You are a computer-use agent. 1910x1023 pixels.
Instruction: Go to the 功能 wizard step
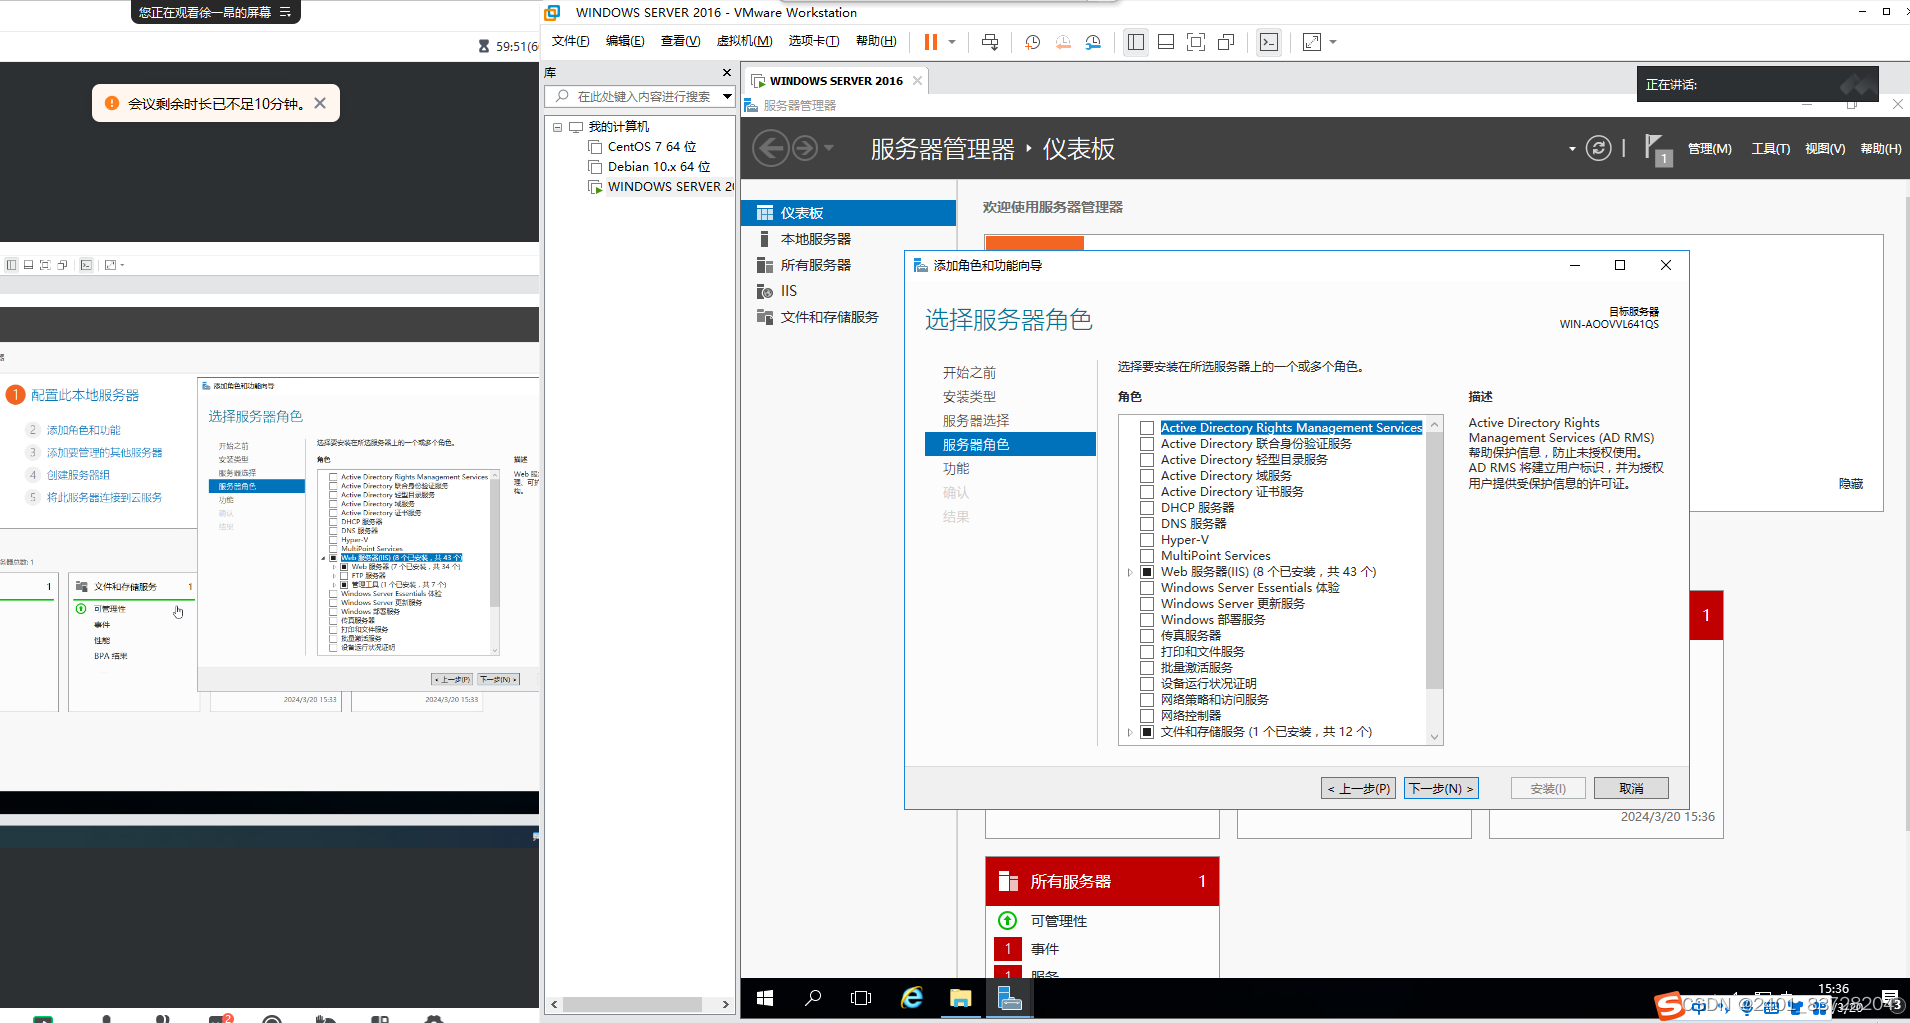tap(956, 469)
